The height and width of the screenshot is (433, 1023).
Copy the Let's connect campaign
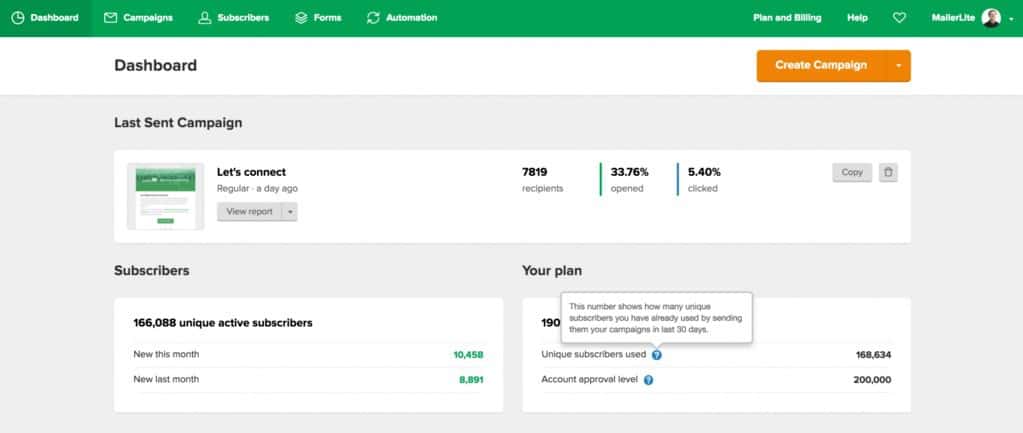(852, 172)
